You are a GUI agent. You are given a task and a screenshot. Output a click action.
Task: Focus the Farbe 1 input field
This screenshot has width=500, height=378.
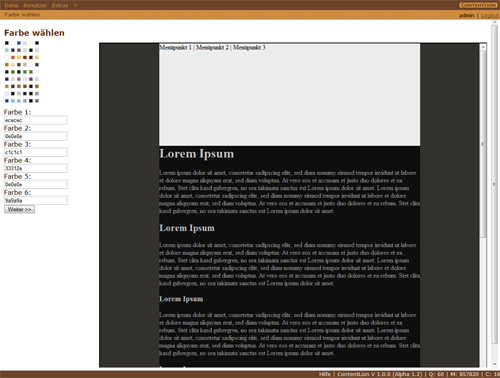coord(36,120)
